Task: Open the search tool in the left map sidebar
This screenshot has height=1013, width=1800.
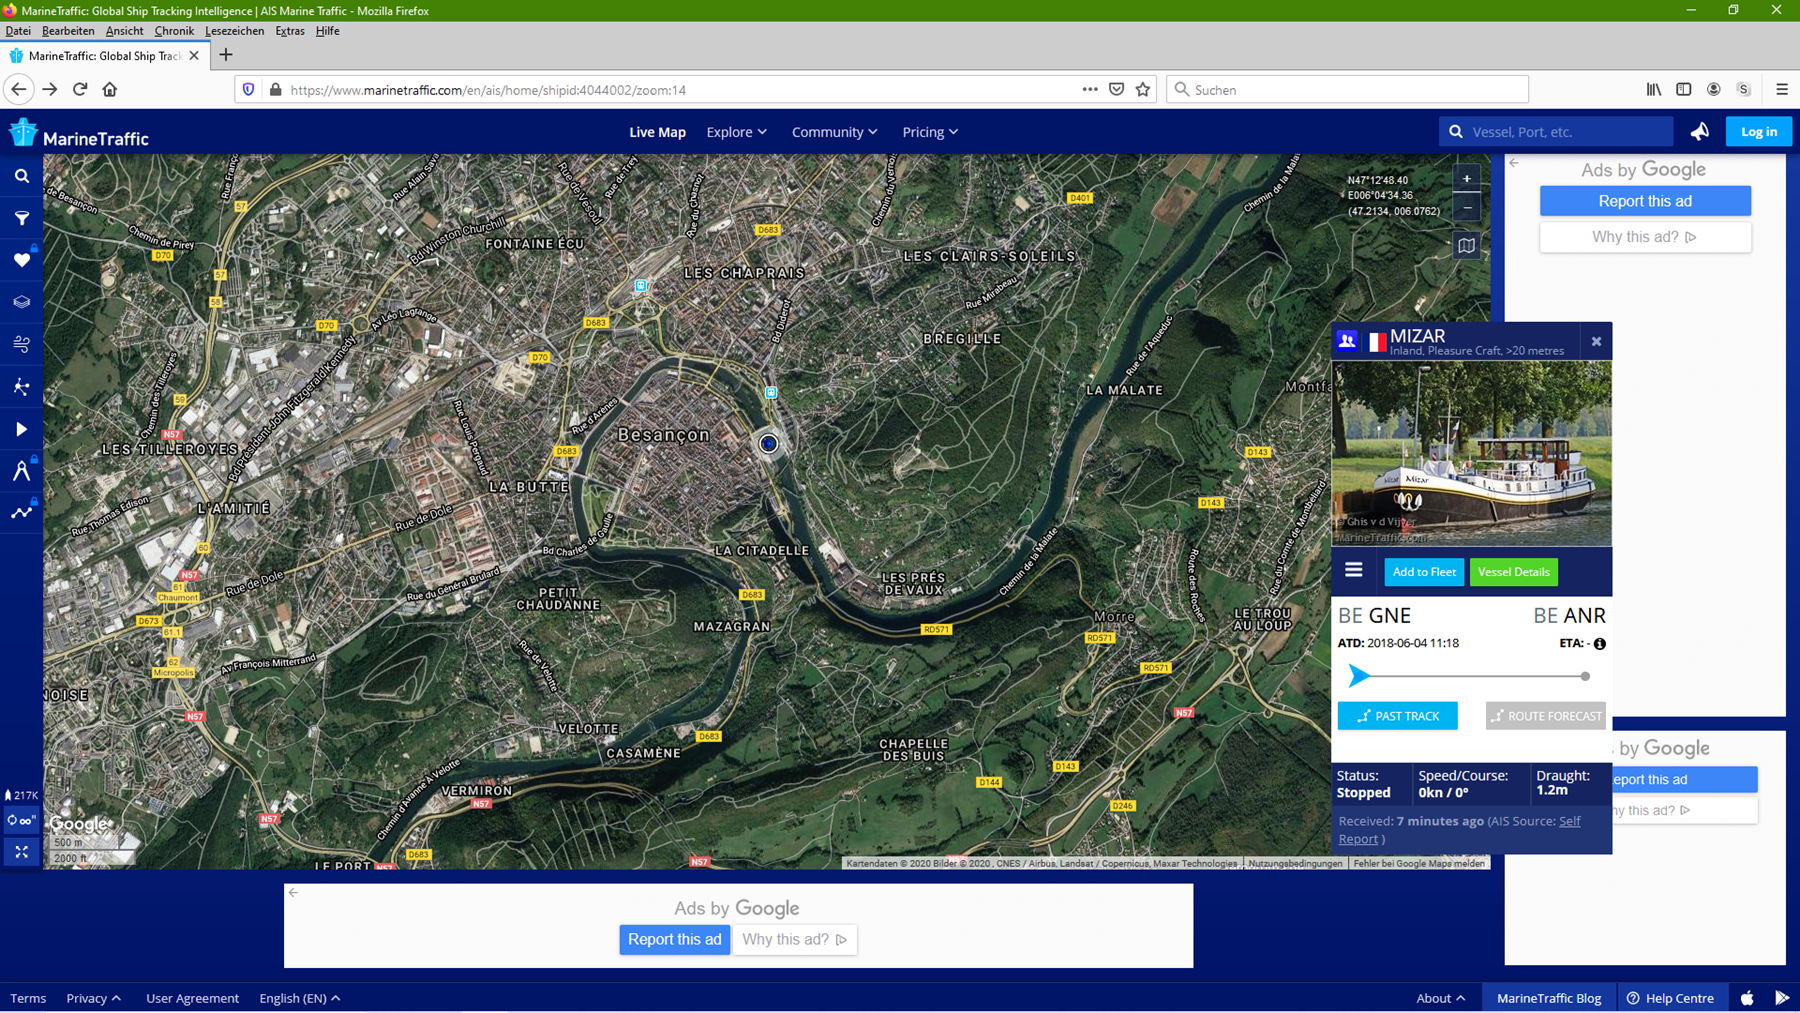Action: [x=21, y=176]
